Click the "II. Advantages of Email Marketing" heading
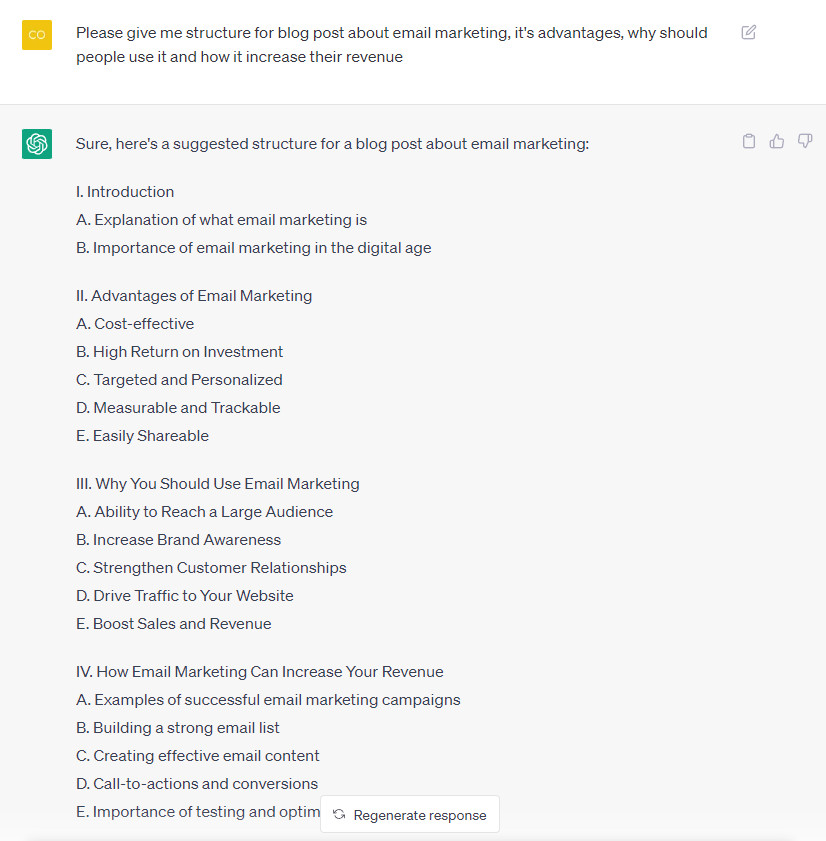 (x=194, y=296)
